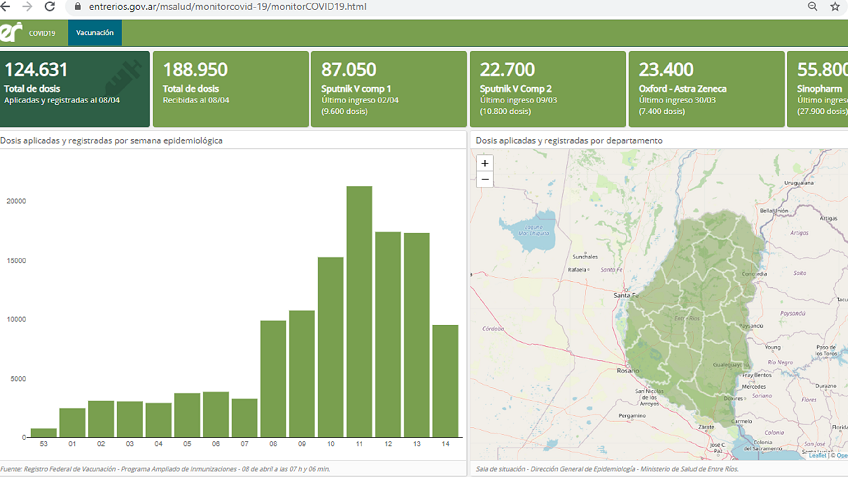Click the week 10 bar in chart
Image resolution: width=848 pixels, height=477 pixels.
pos(330,347)
